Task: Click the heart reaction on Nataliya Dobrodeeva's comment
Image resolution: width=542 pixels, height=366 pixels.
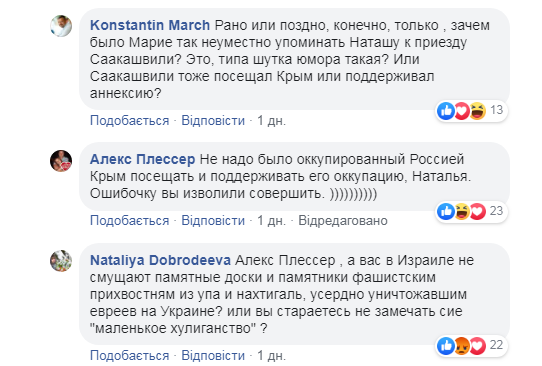Action: click(478, 346)
